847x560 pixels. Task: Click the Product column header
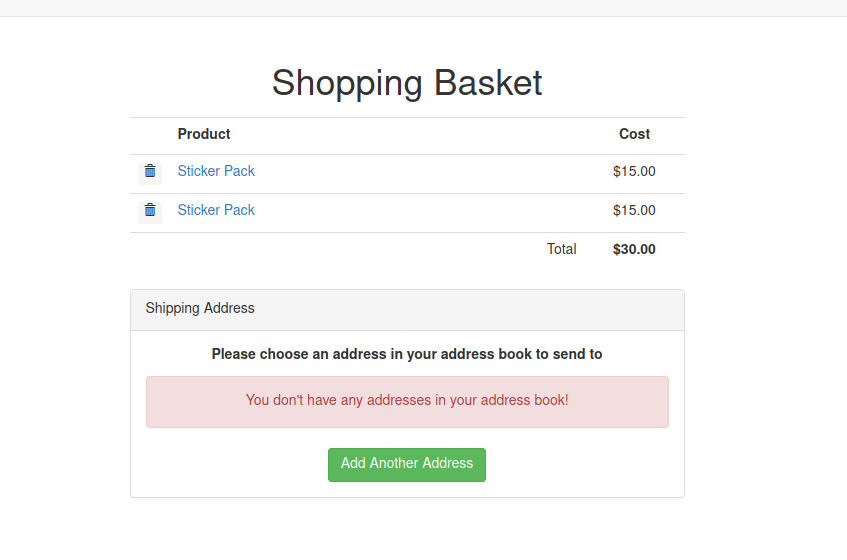pyautogui.click(x=204, y=134)
